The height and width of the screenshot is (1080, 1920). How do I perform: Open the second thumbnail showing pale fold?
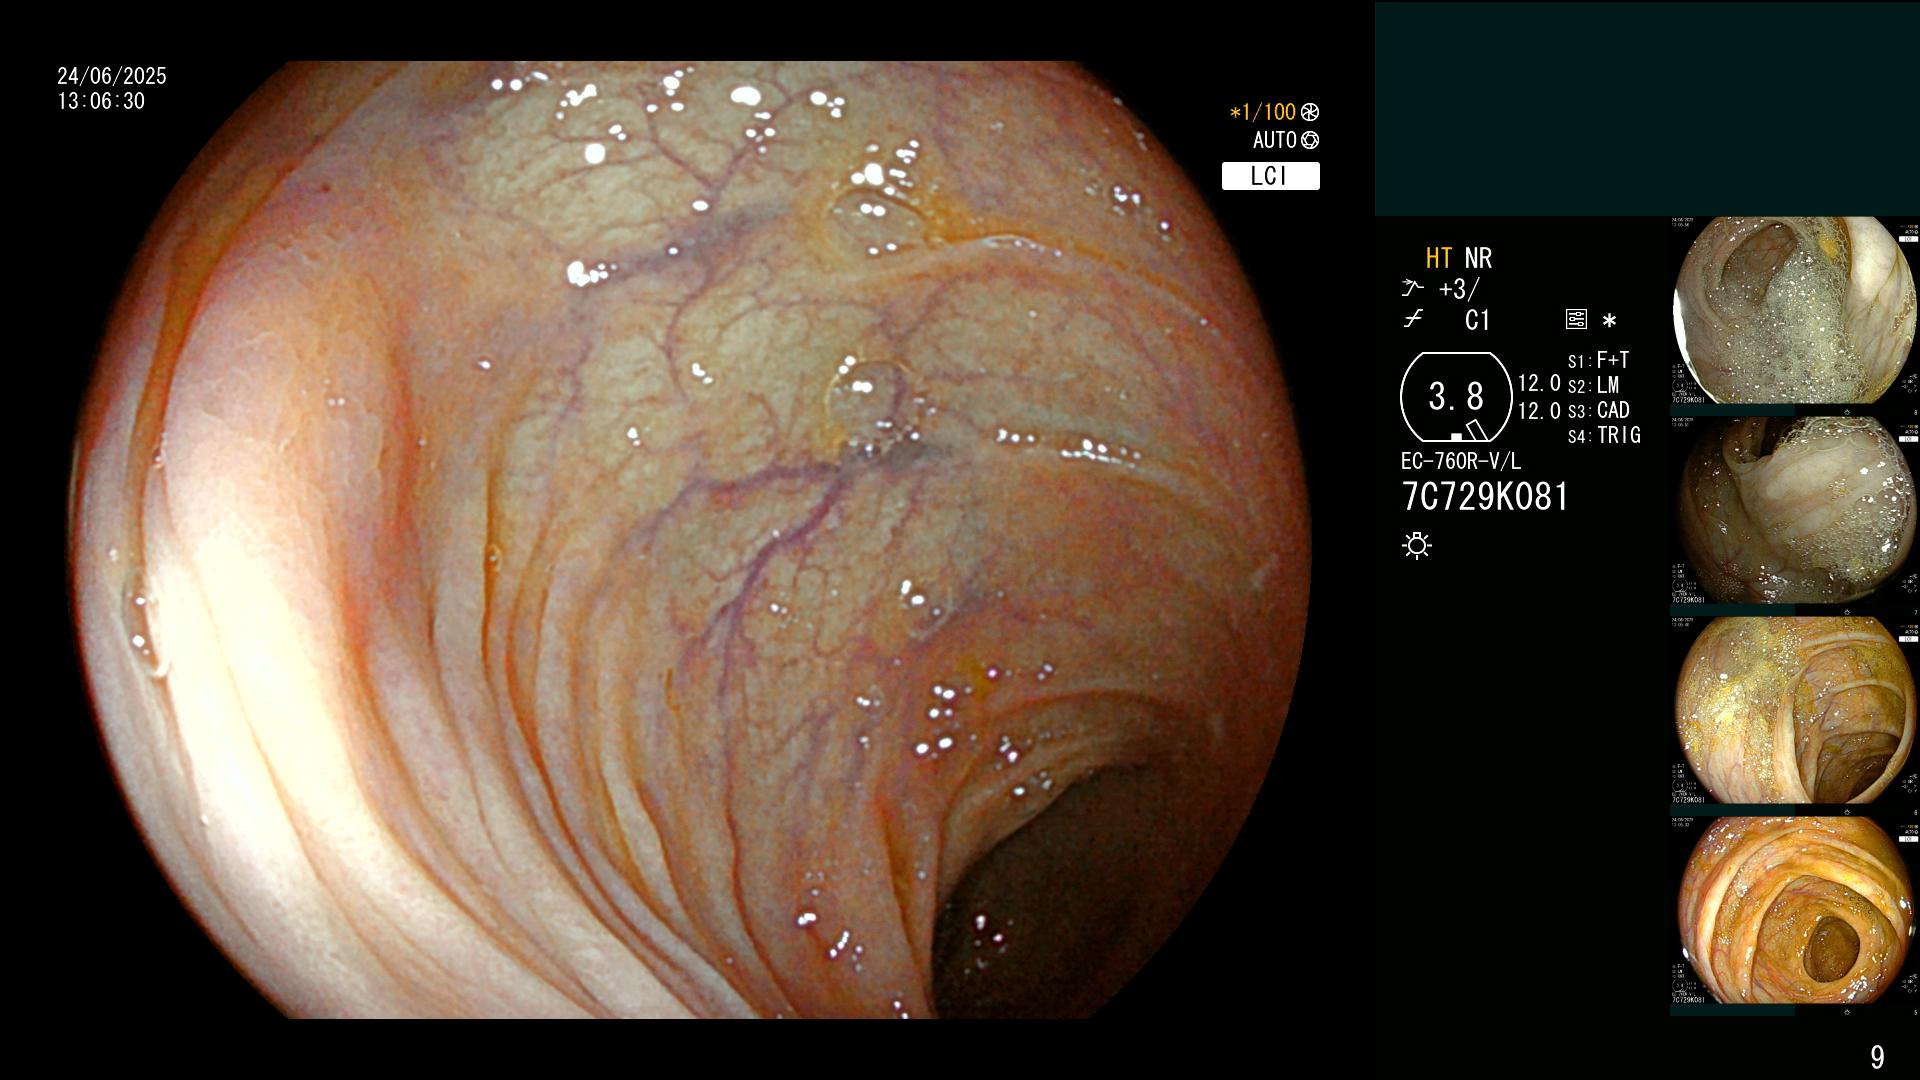1794,510
